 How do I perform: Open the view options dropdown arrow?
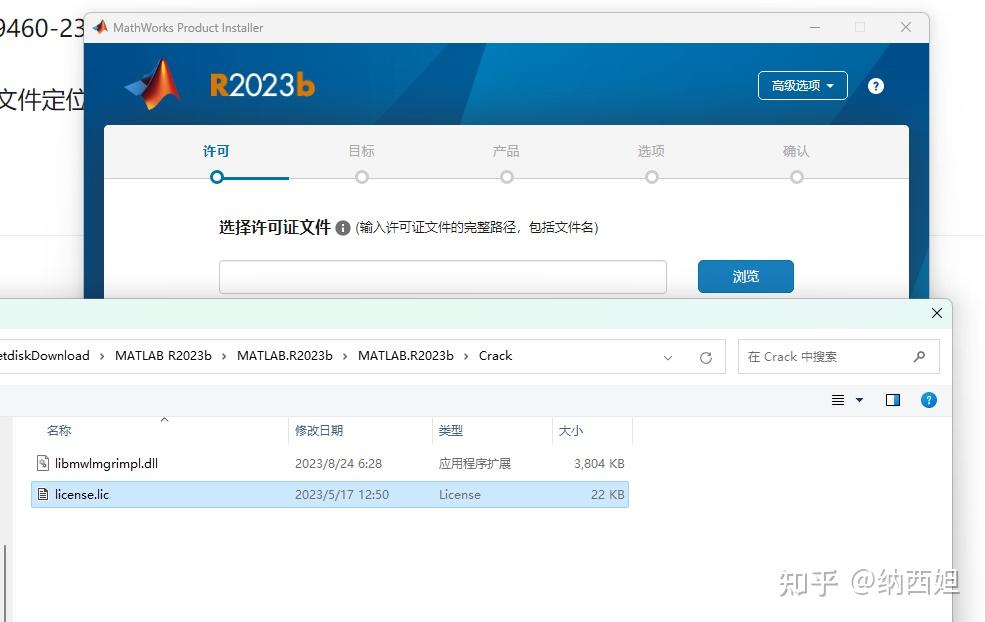point(859,400)
